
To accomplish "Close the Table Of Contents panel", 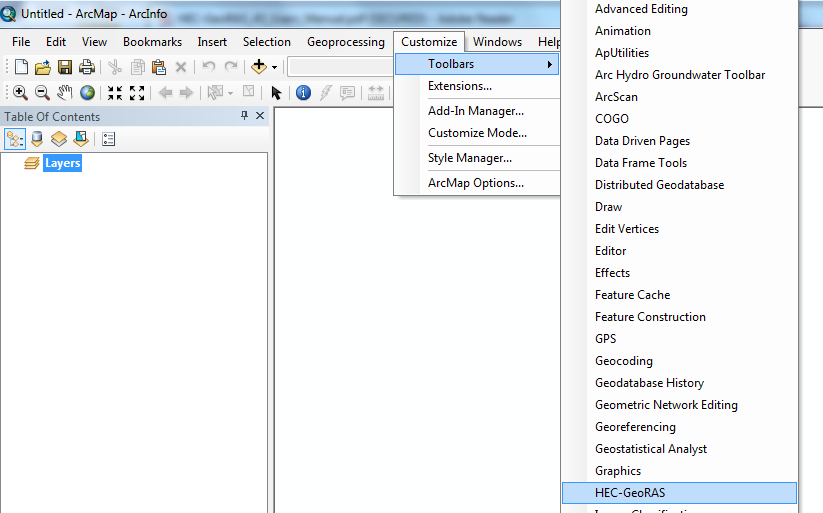I will (x=261, y=117).
